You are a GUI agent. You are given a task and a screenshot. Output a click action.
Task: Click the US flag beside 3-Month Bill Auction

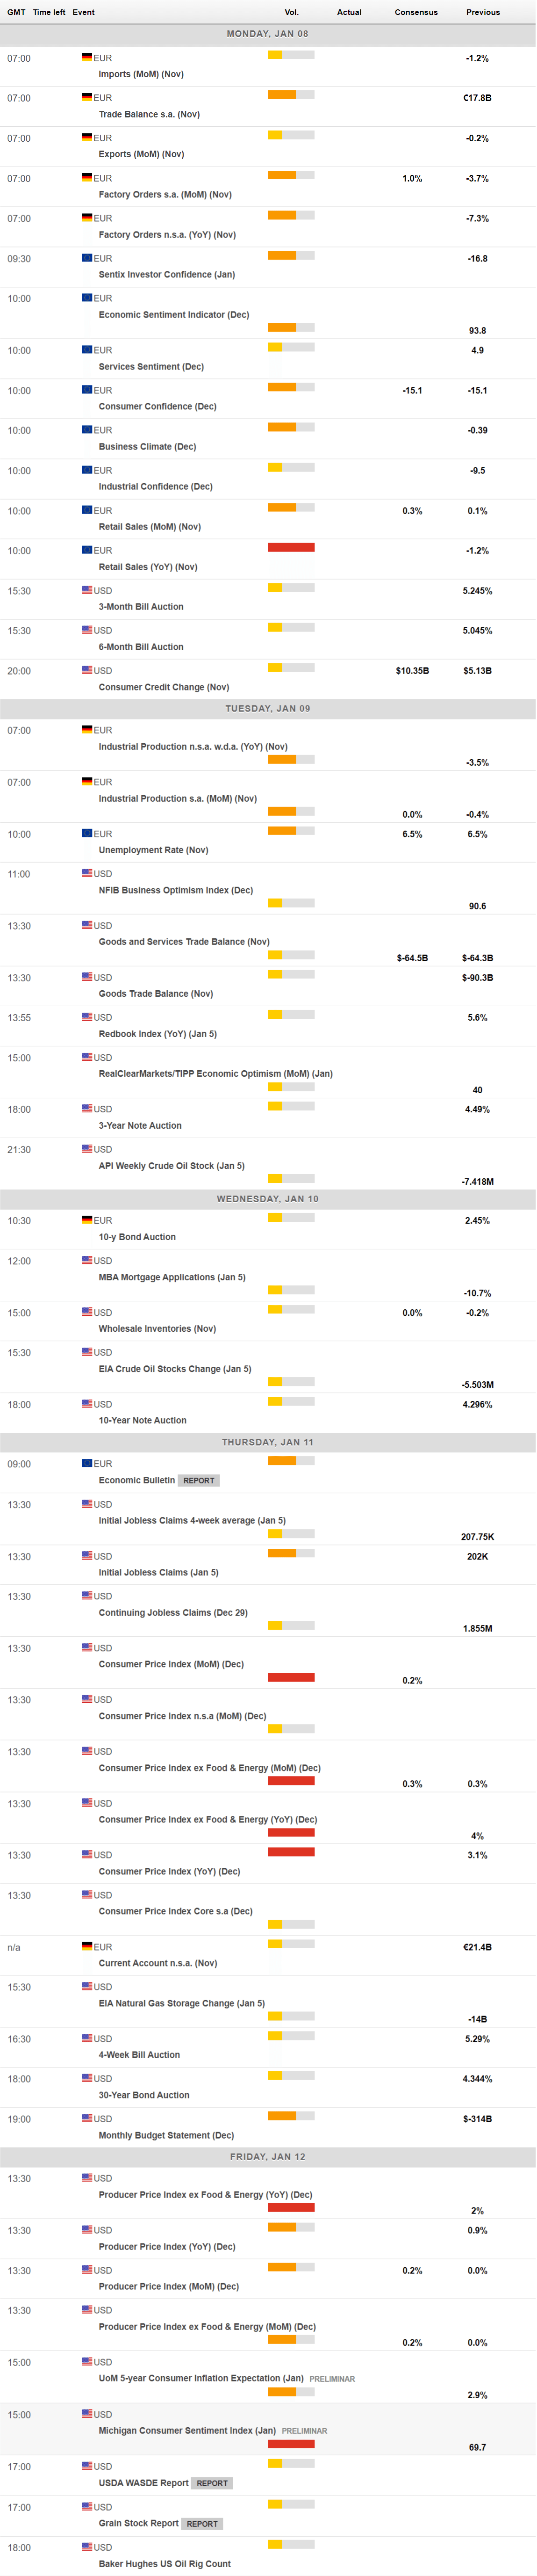pyautogui.click(x=87, y=590)
